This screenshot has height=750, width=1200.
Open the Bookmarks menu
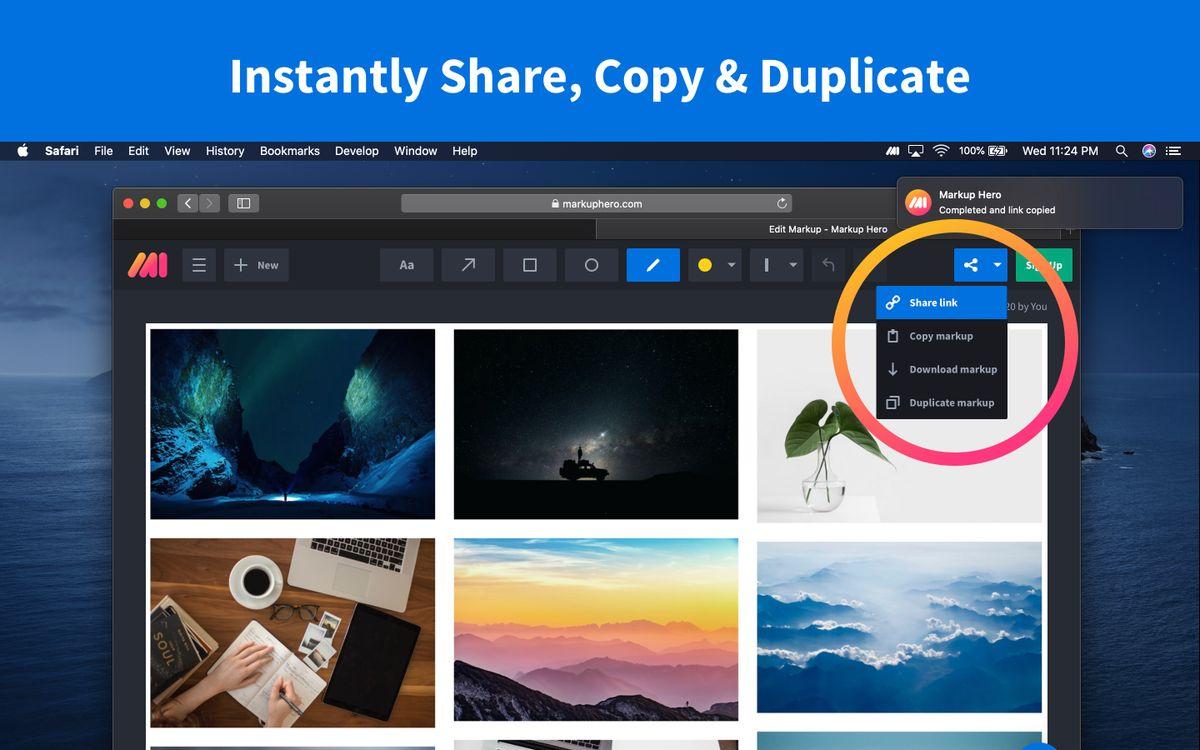click(290, 151)
